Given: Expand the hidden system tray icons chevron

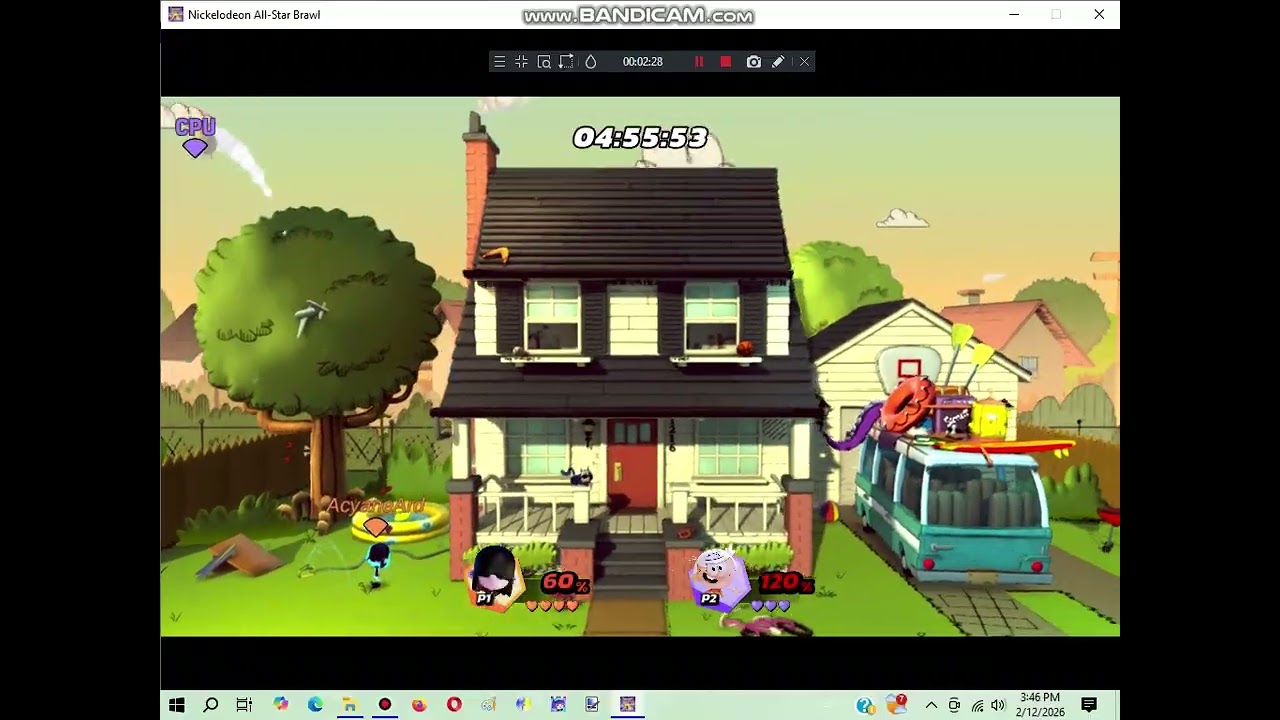Looking at the screenshot, I should point(931,706).
